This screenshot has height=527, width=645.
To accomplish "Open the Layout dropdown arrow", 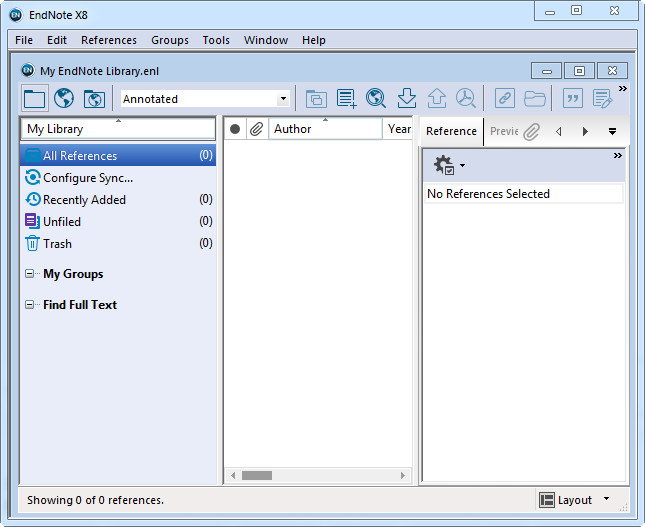I will point(606,499).
